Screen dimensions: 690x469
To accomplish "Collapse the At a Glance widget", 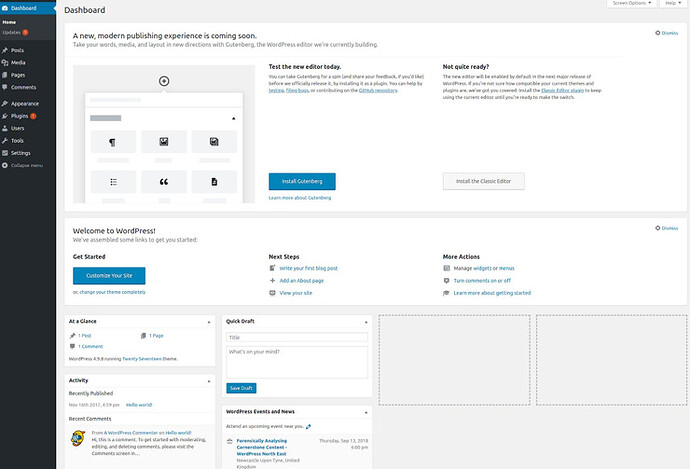I will coord(209,322).
